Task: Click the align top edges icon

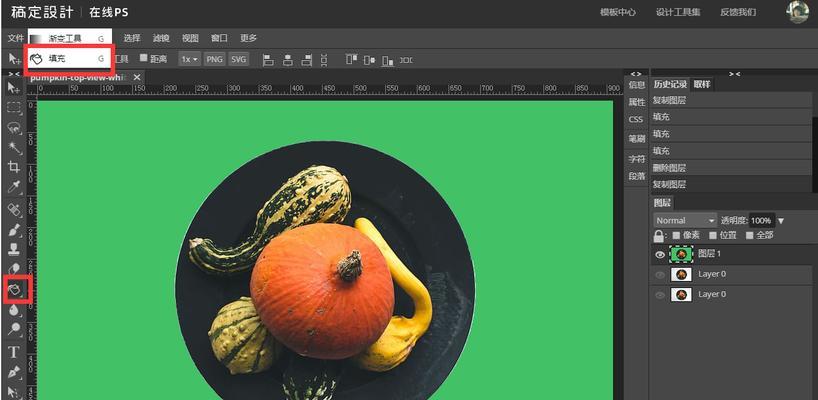Action: pos(351,59)
